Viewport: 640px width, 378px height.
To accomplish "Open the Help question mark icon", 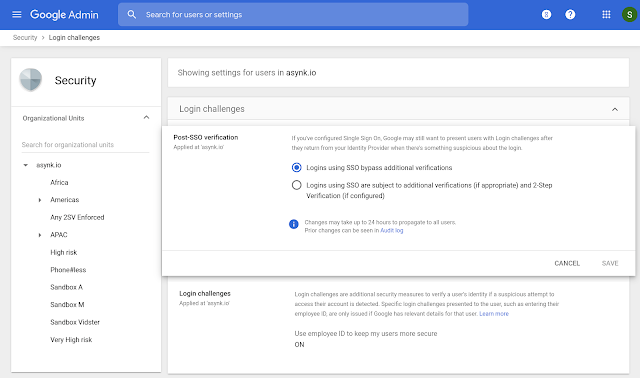I will (x=570, y=15).
